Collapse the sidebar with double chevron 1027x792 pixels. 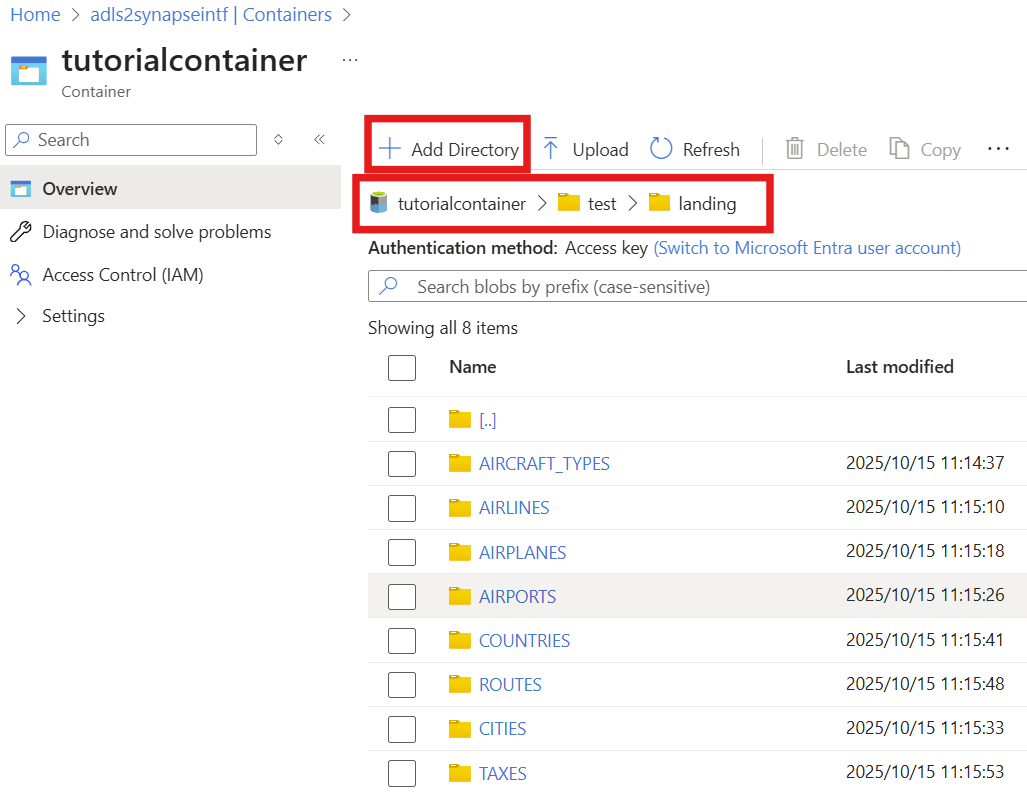pyautogui.click(x=320, y=140)
